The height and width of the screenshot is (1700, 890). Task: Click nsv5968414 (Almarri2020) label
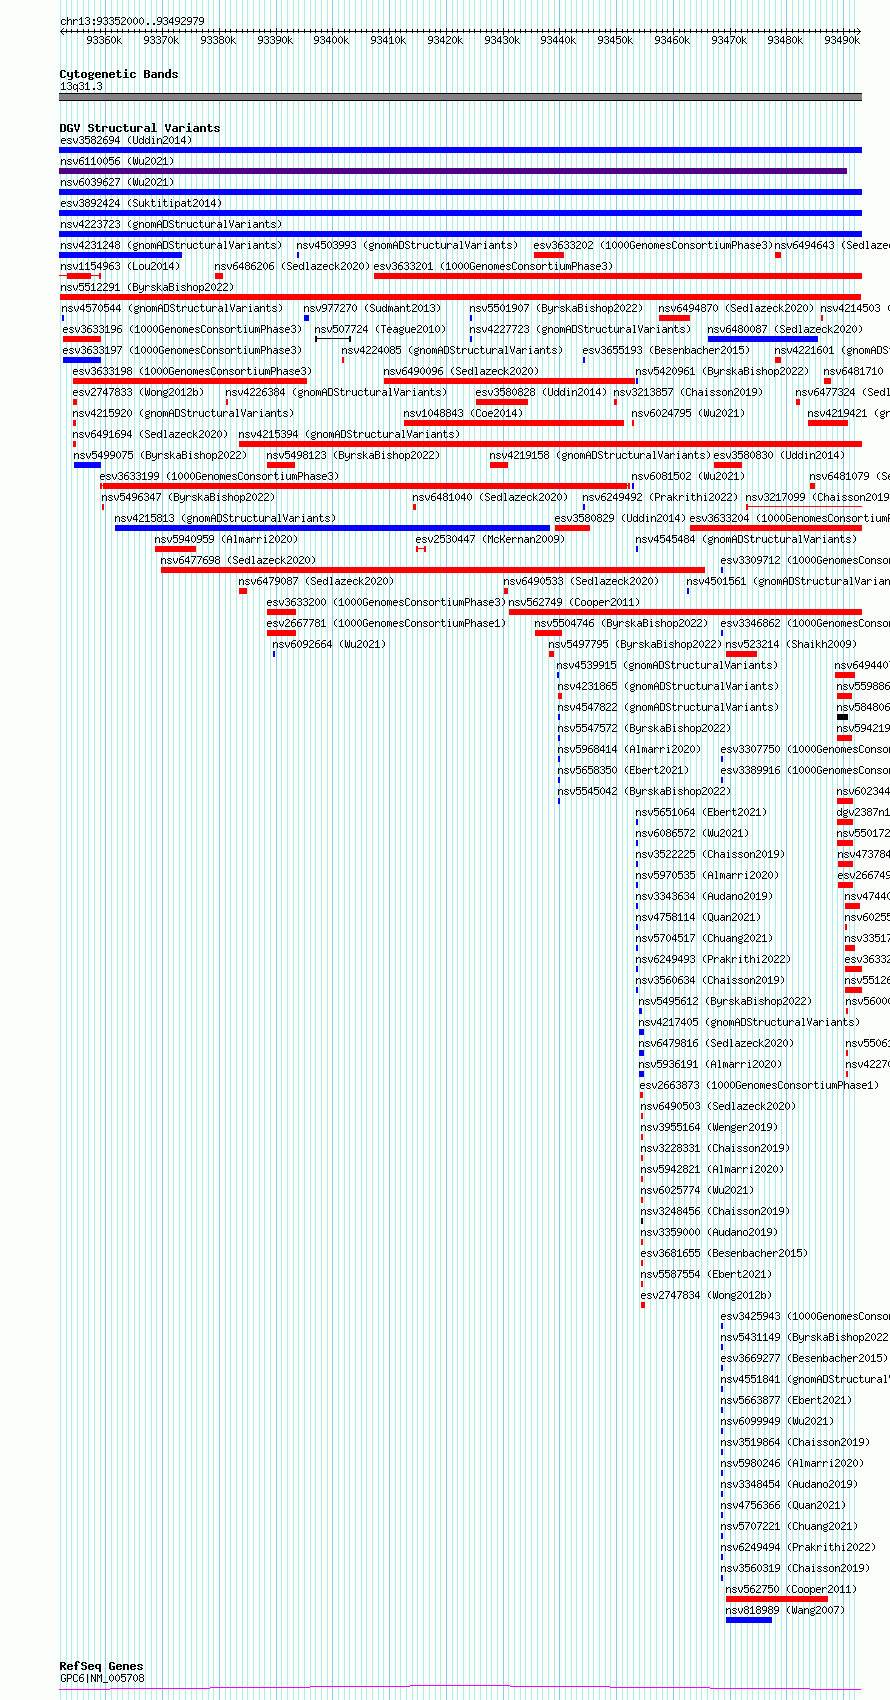coord(629,749)
